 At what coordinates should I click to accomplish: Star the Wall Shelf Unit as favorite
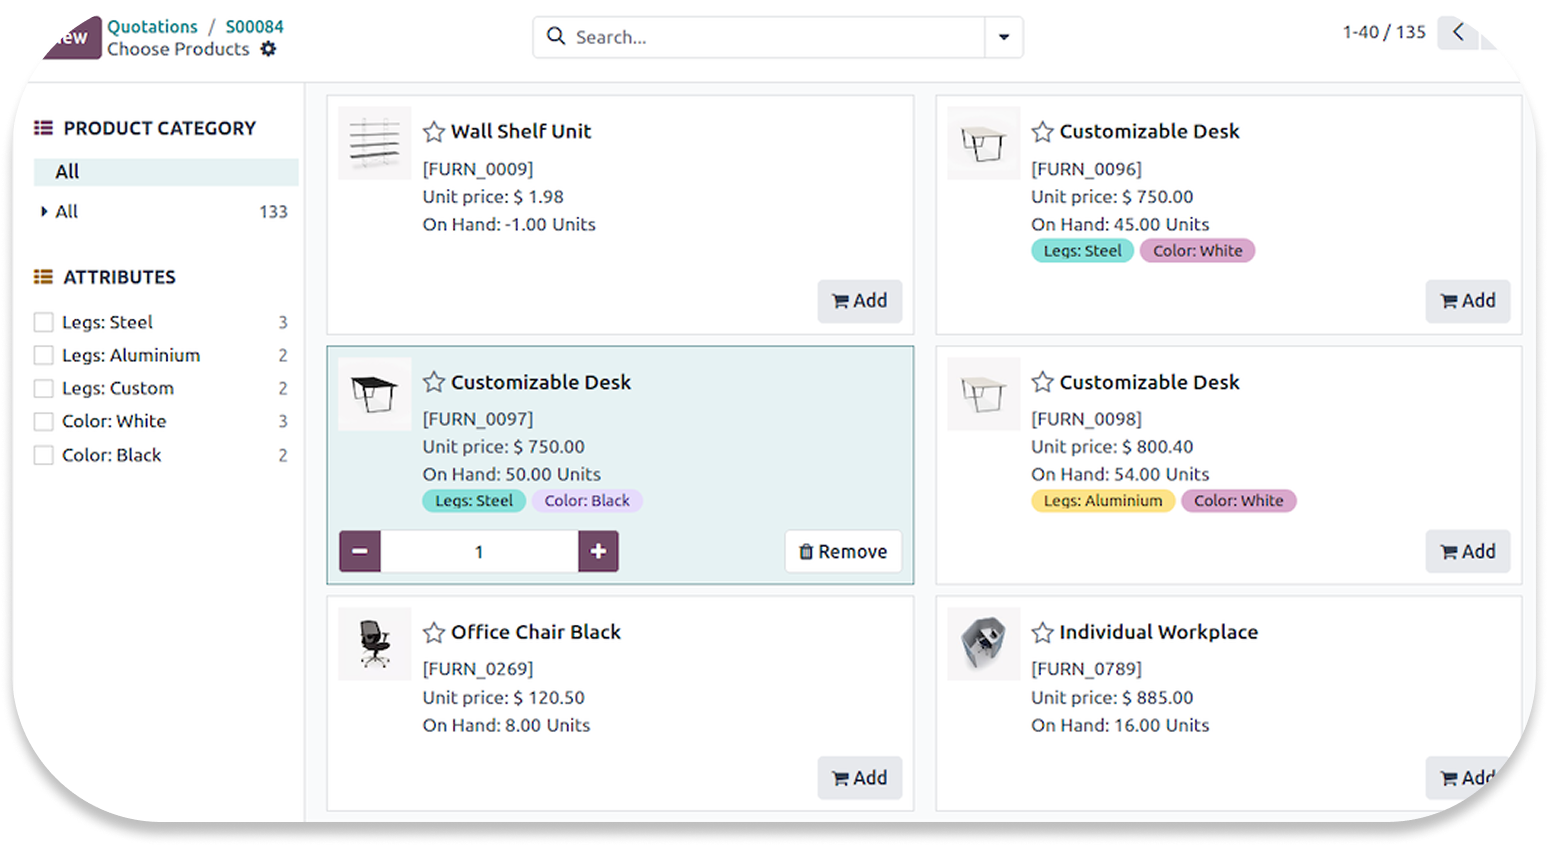(x=433, y=132)
